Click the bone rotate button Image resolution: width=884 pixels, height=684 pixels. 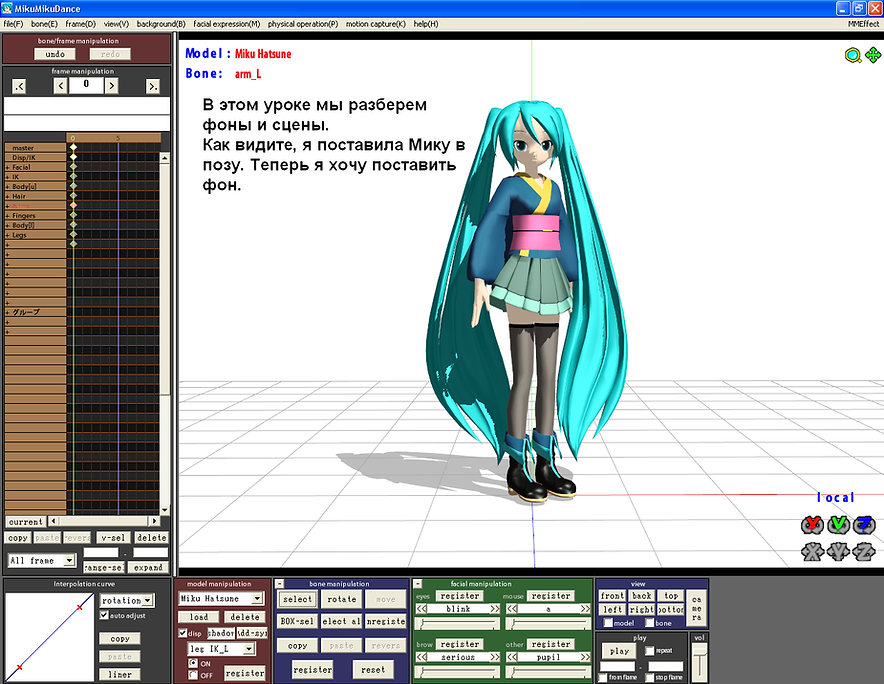342,599
